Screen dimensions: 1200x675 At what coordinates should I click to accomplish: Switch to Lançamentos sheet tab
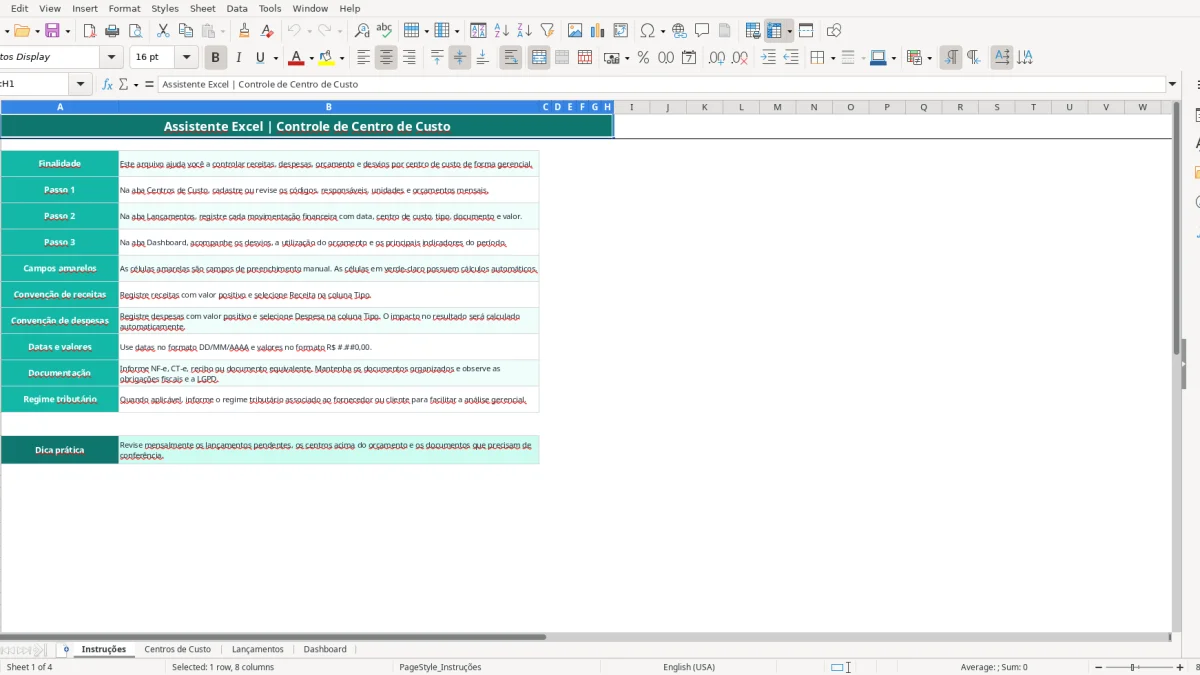(x=258, y=649)
